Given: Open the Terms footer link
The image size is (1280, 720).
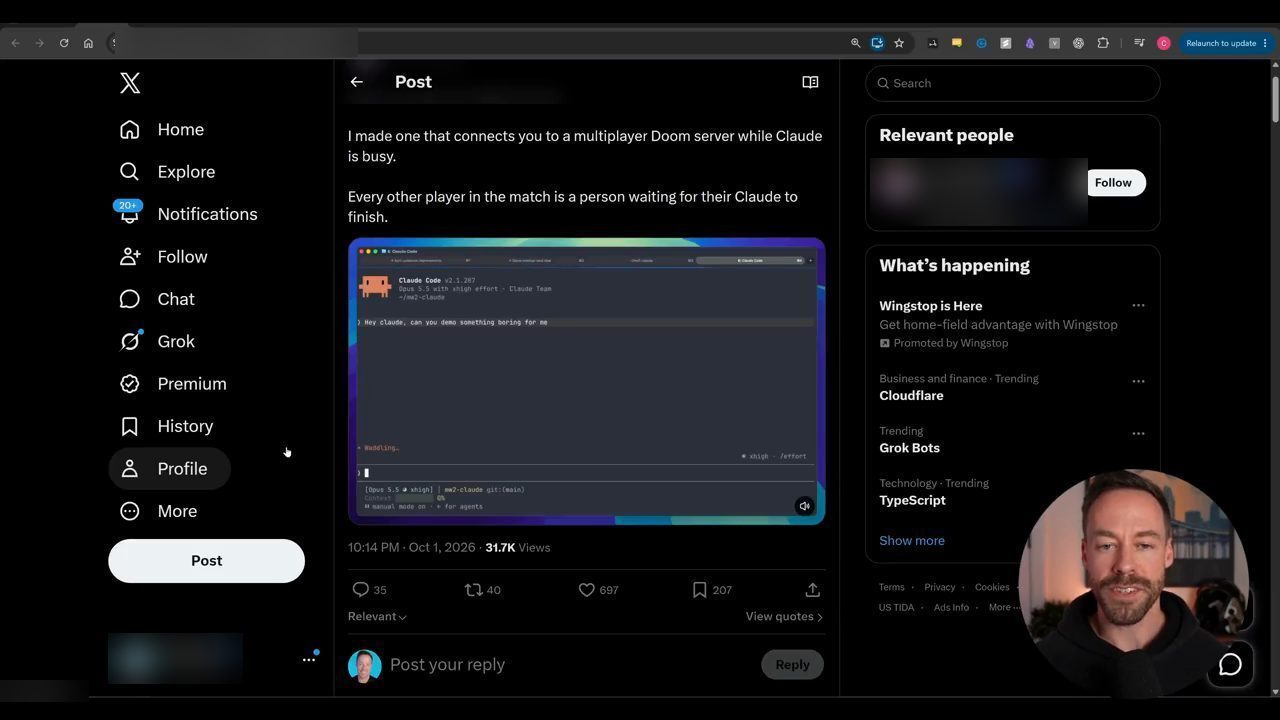Looking at the screenshot, I should [x=891, y=587].
